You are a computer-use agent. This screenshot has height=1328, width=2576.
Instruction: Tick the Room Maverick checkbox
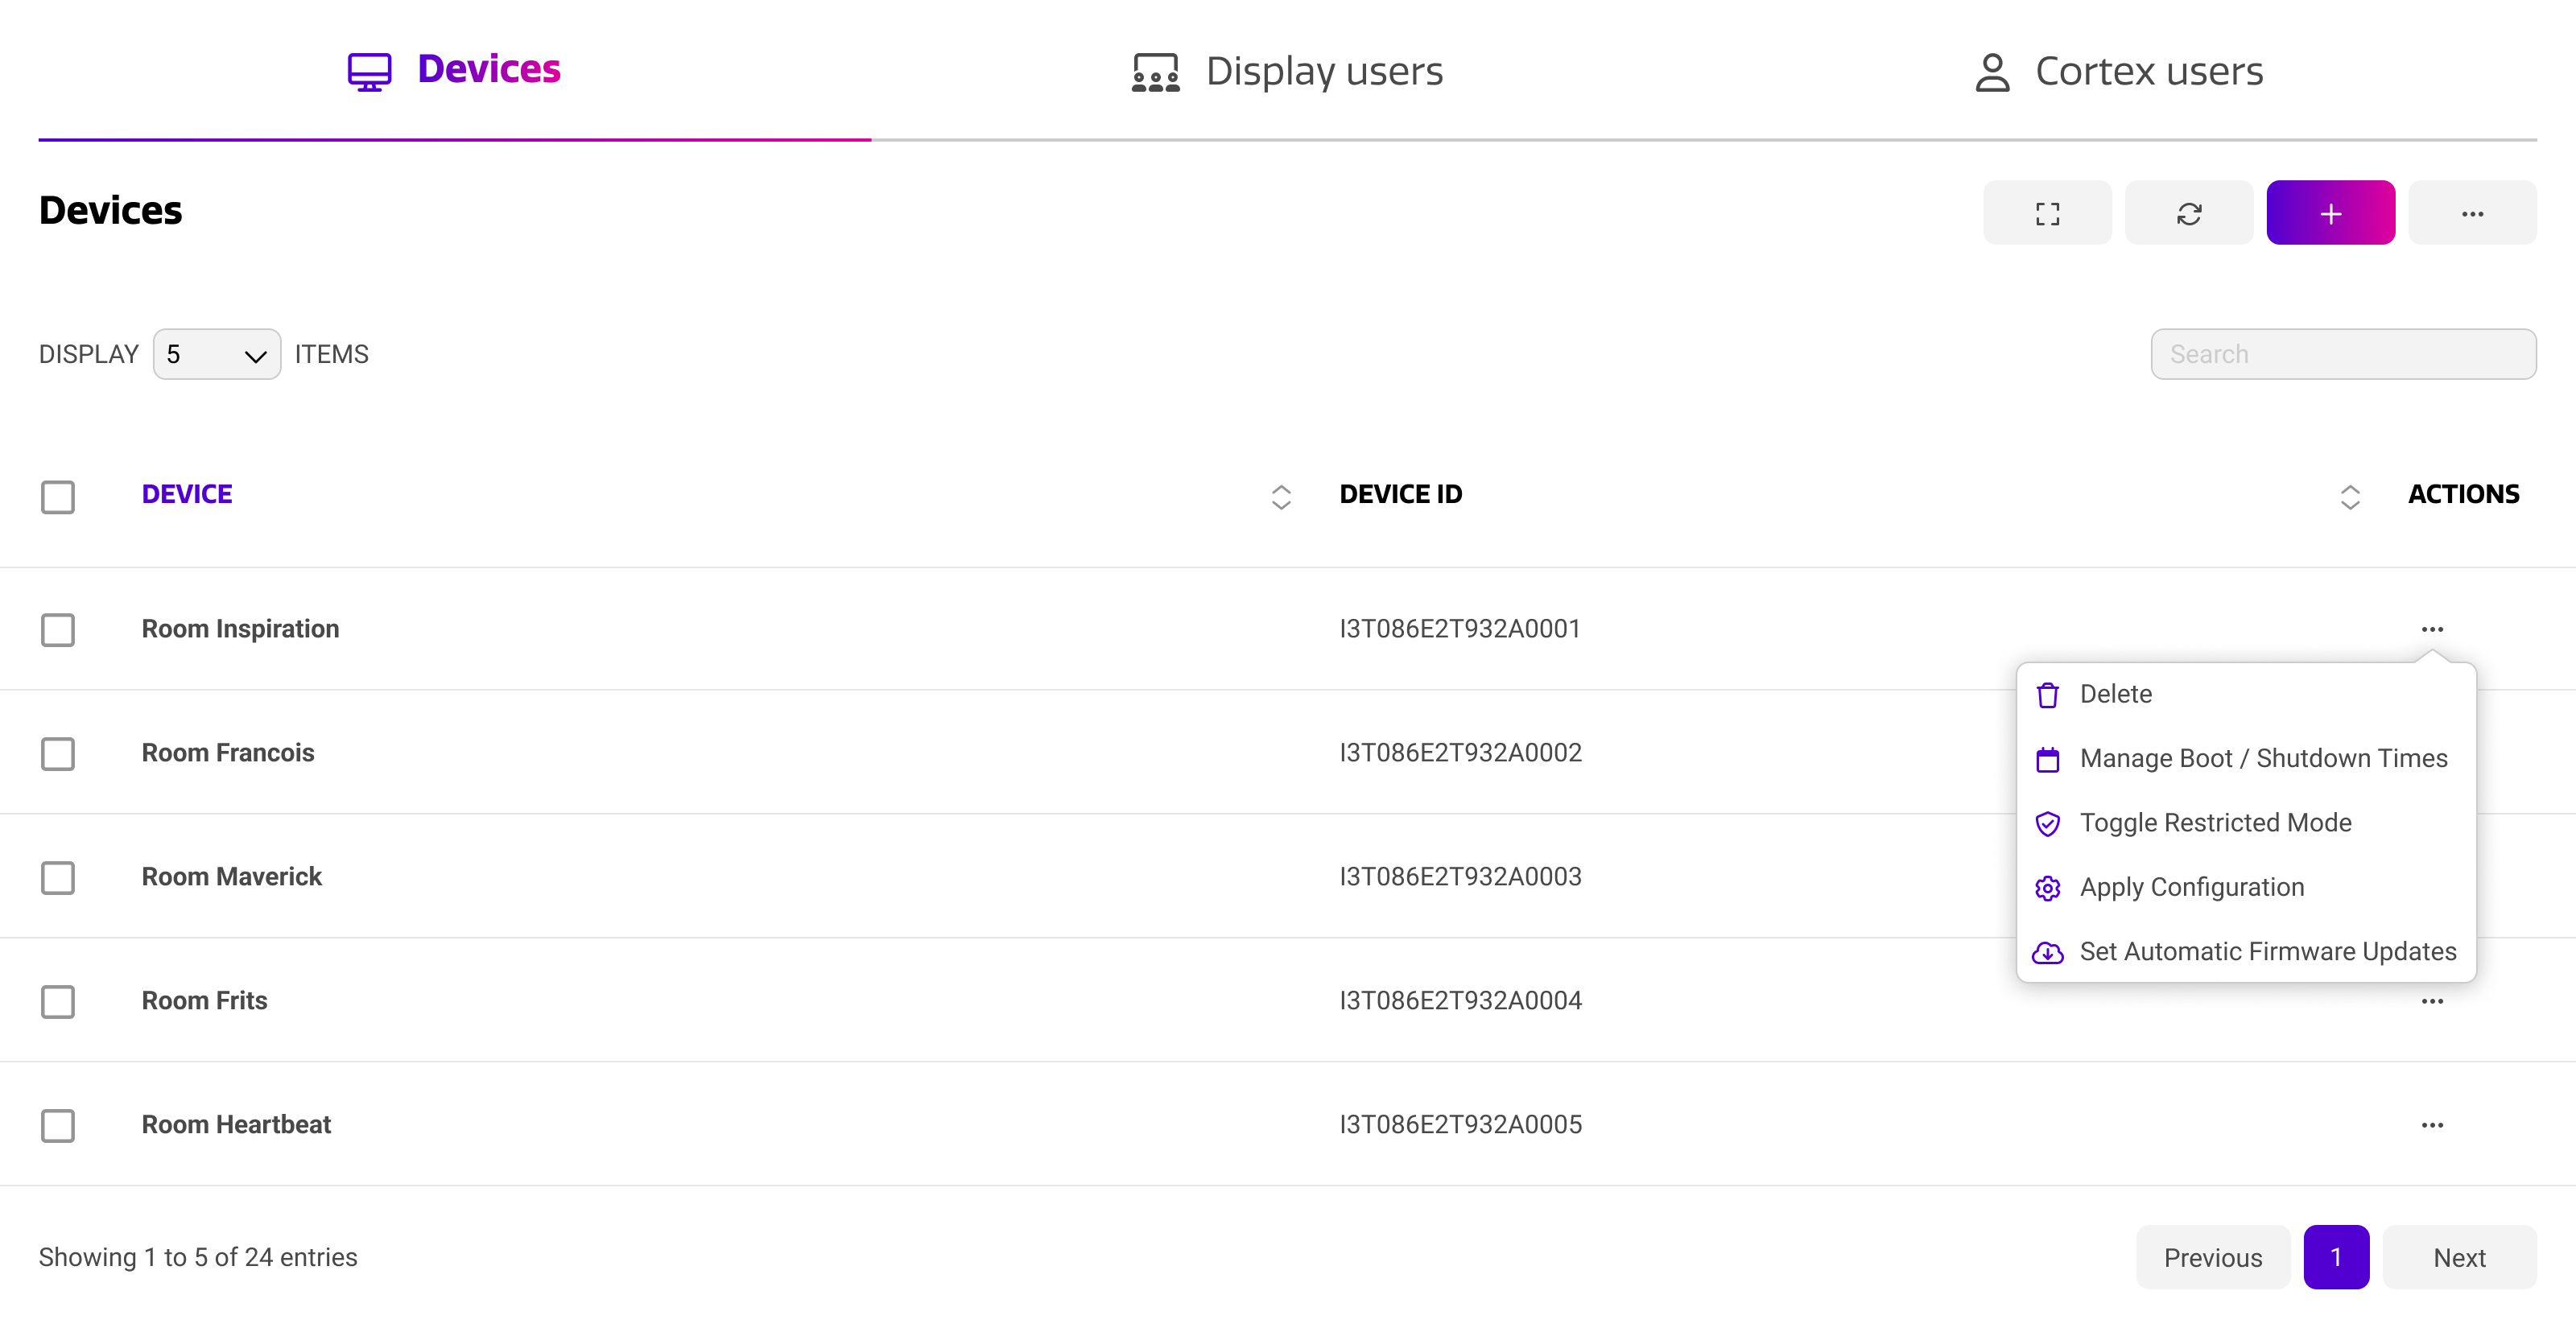[x=58, y=878]
